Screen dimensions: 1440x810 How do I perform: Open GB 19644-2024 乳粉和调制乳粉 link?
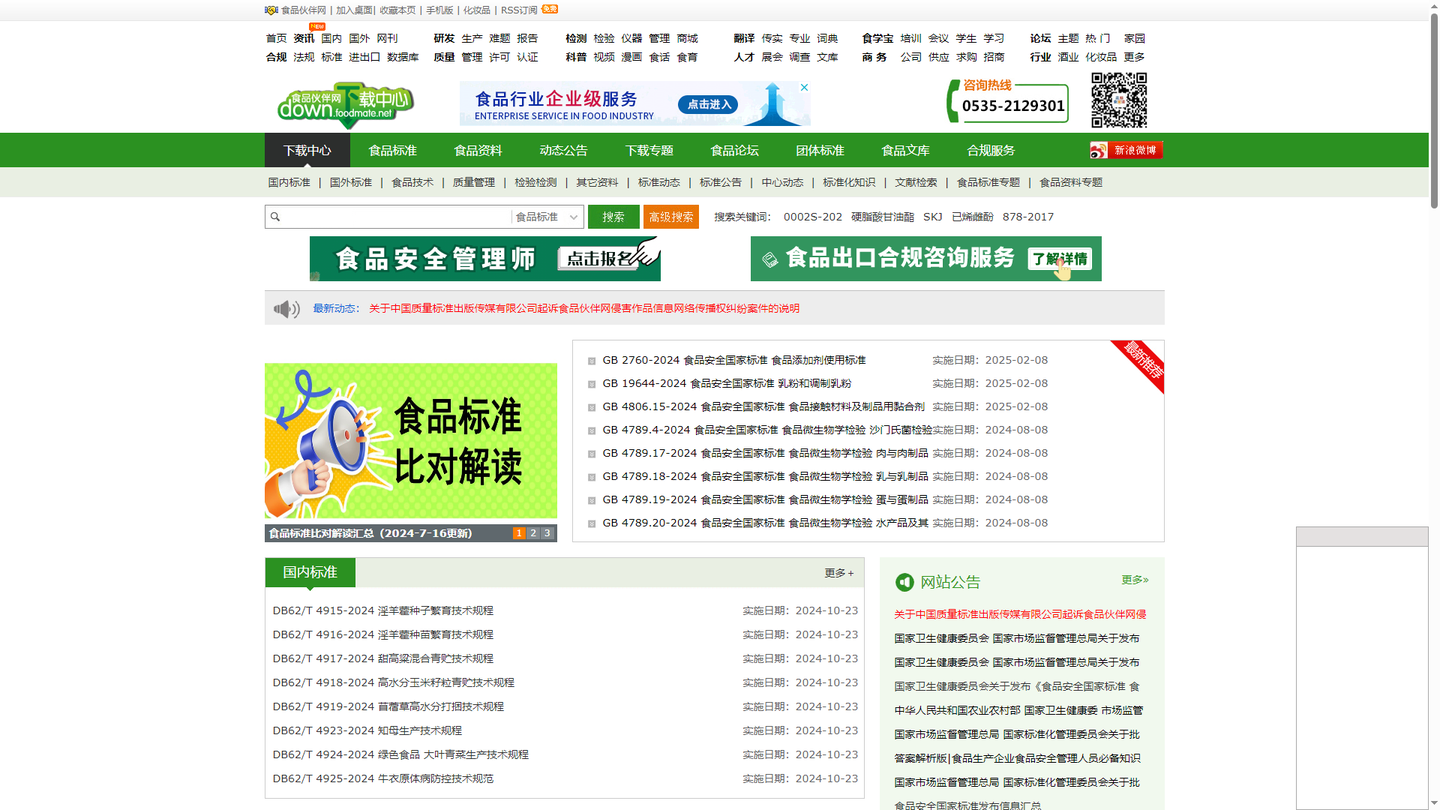tap(727, 384)
